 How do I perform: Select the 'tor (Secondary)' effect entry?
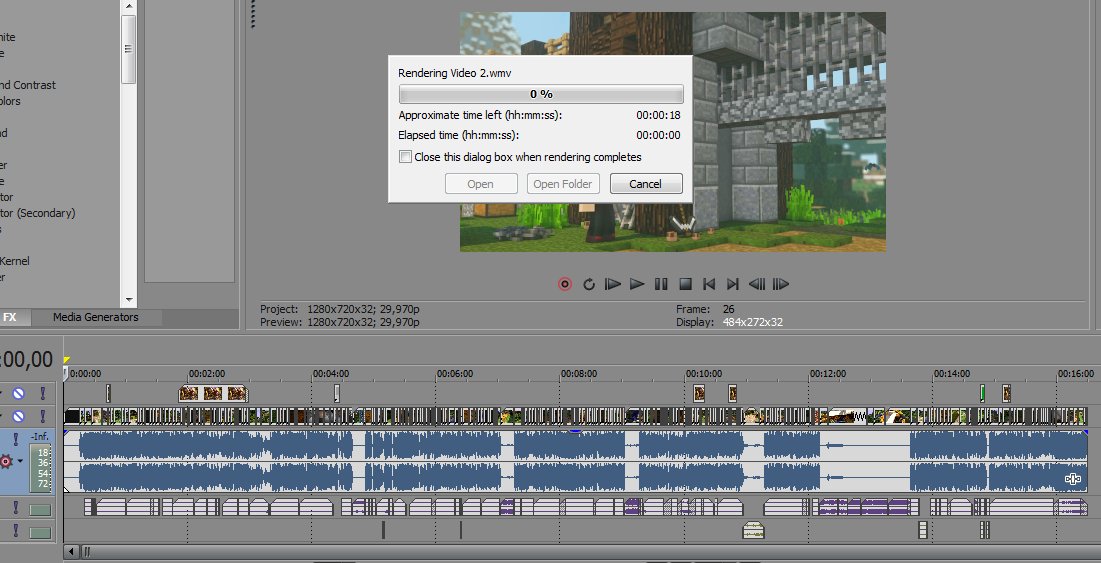37,213
